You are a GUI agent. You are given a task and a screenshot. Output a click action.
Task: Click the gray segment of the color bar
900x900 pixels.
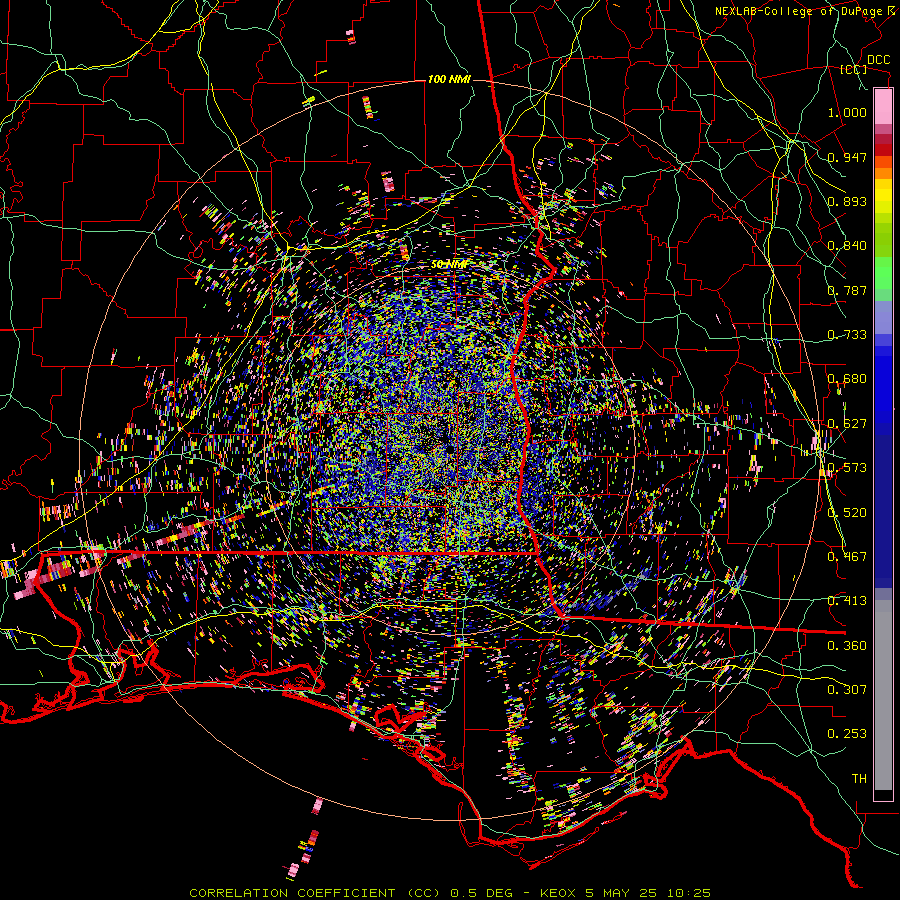(x=883, y=695)
